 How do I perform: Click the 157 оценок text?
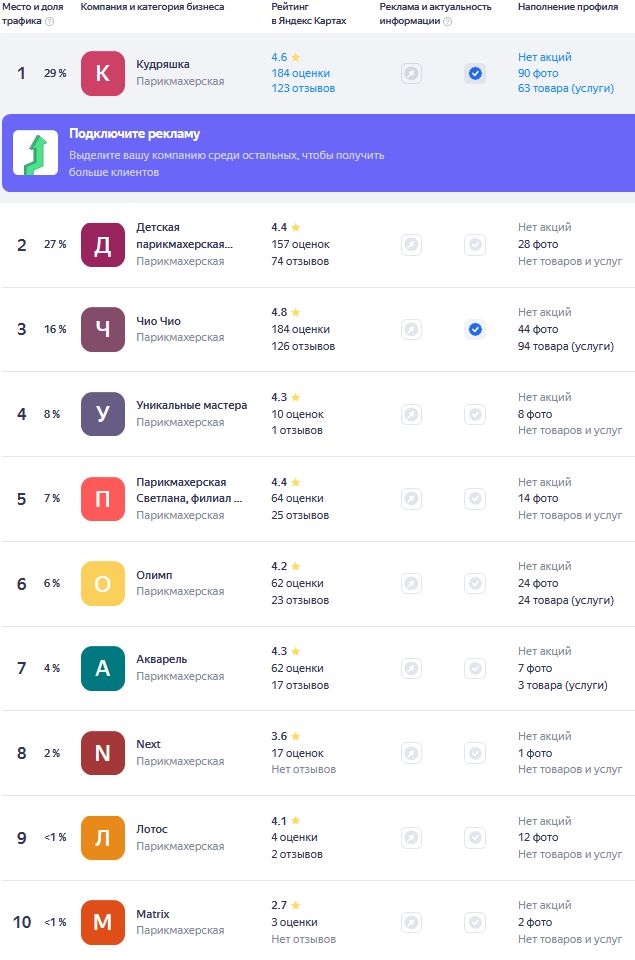[x=301, y=244]
